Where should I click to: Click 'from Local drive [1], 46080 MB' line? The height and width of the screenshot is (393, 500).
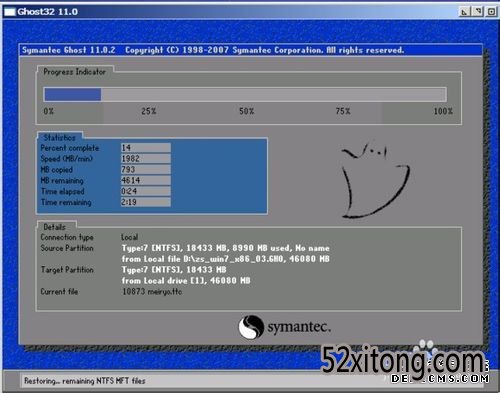click(x=186, y=281)
